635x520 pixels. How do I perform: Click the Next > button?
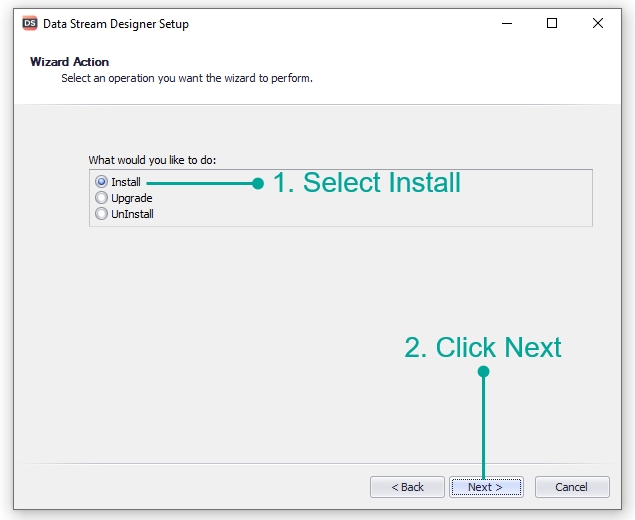coord(486,487)
